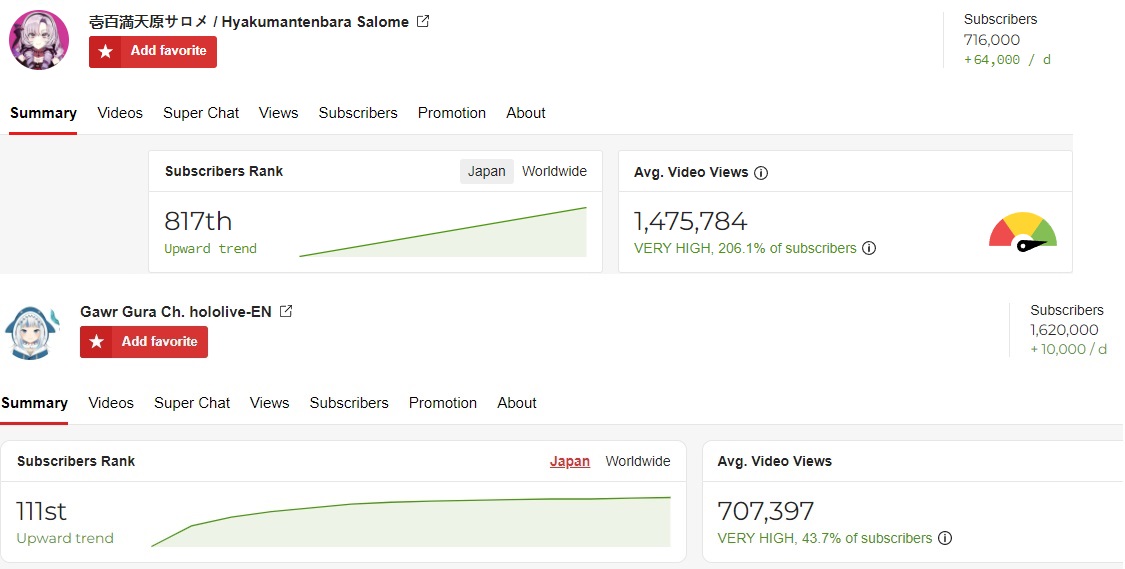
Task: Add Gawr Gura Ch. to favorites
Action: coord(143,342)
